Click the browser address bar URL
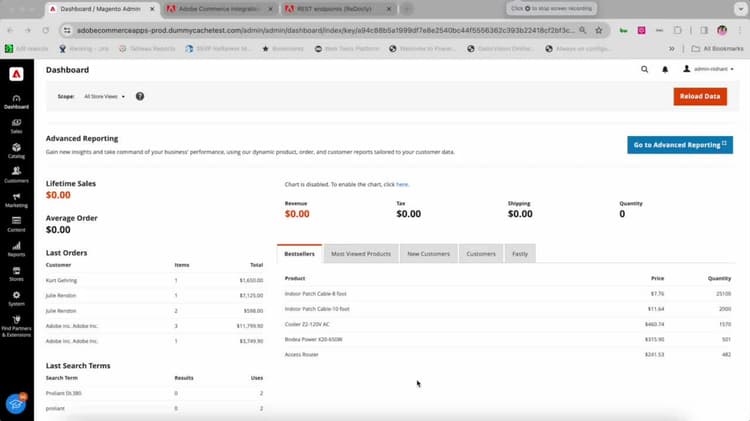This screenshot has width=750, height=421. click(325, 30)
